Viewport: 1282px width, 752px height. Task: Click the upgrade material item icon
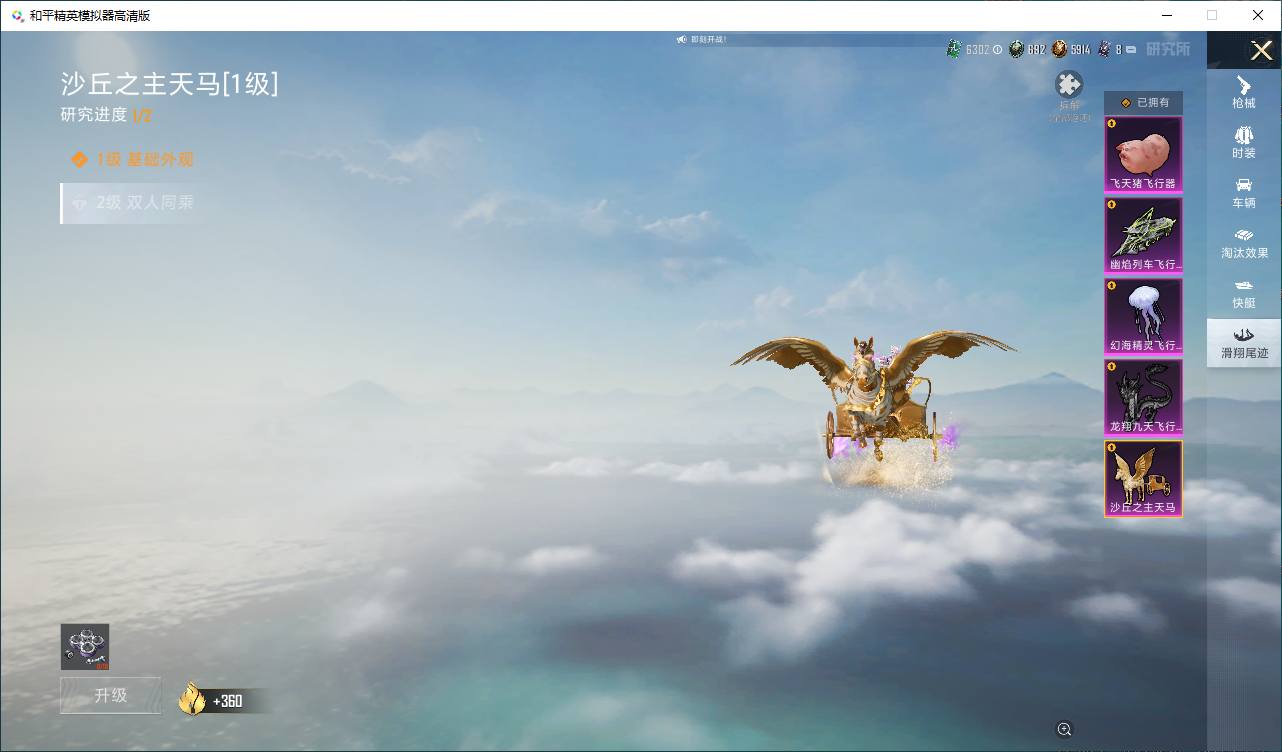[85, 647]
